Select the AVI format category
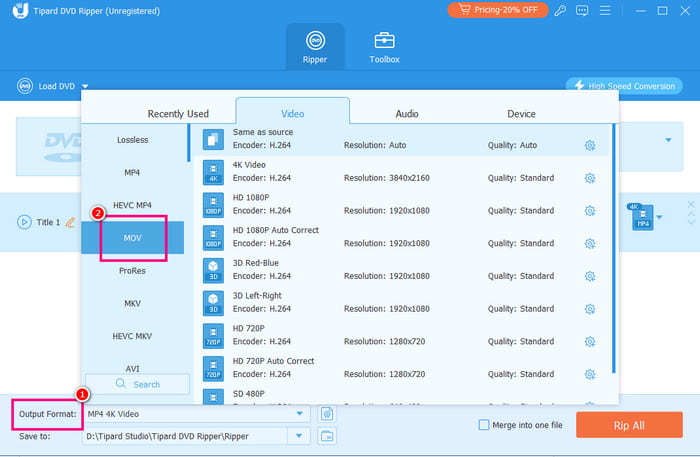This screenshot has width=700, height=457. [133, 368]
